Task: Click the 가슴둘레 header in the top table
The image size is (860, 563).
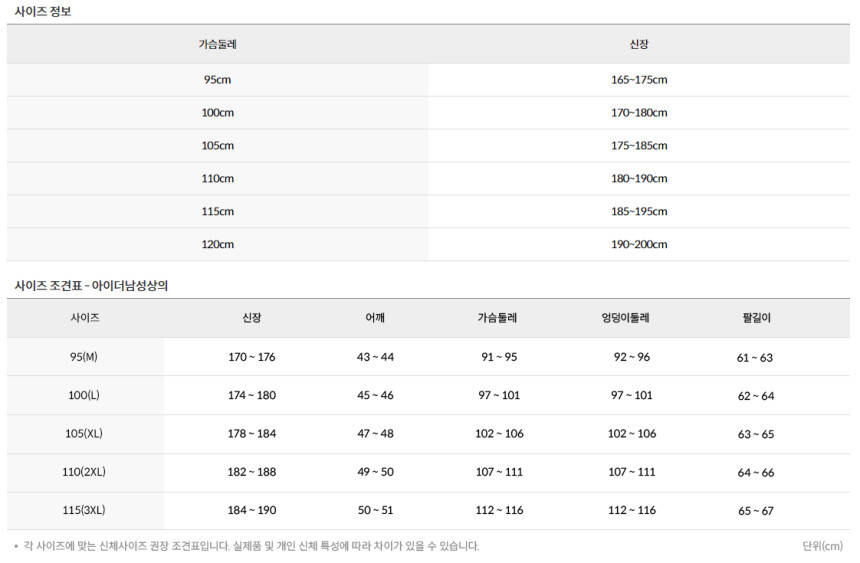Action: click(x=217, y=44)
